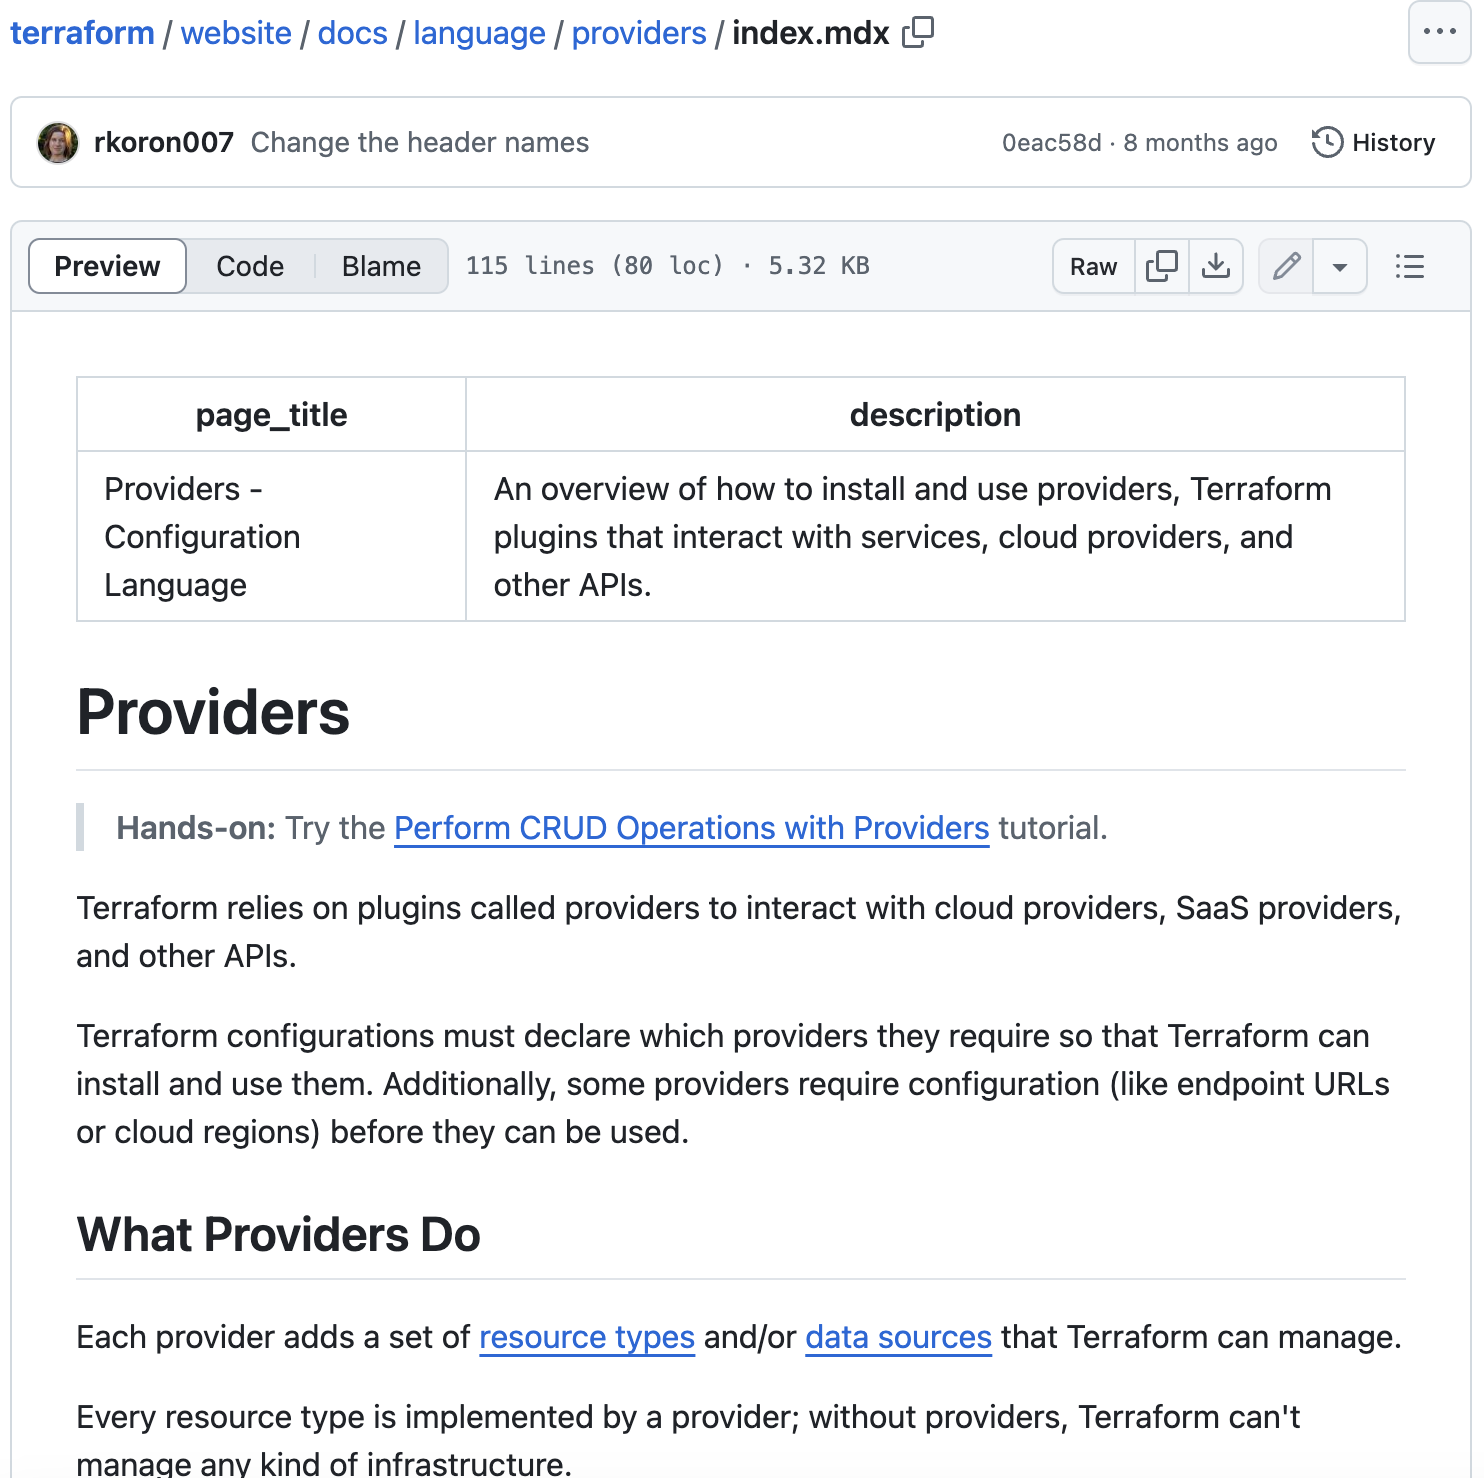The image size is (1484, 1478).
Task: Edit this file with pencil icon
Action: pyautogui.click(x=1286, y=266)
